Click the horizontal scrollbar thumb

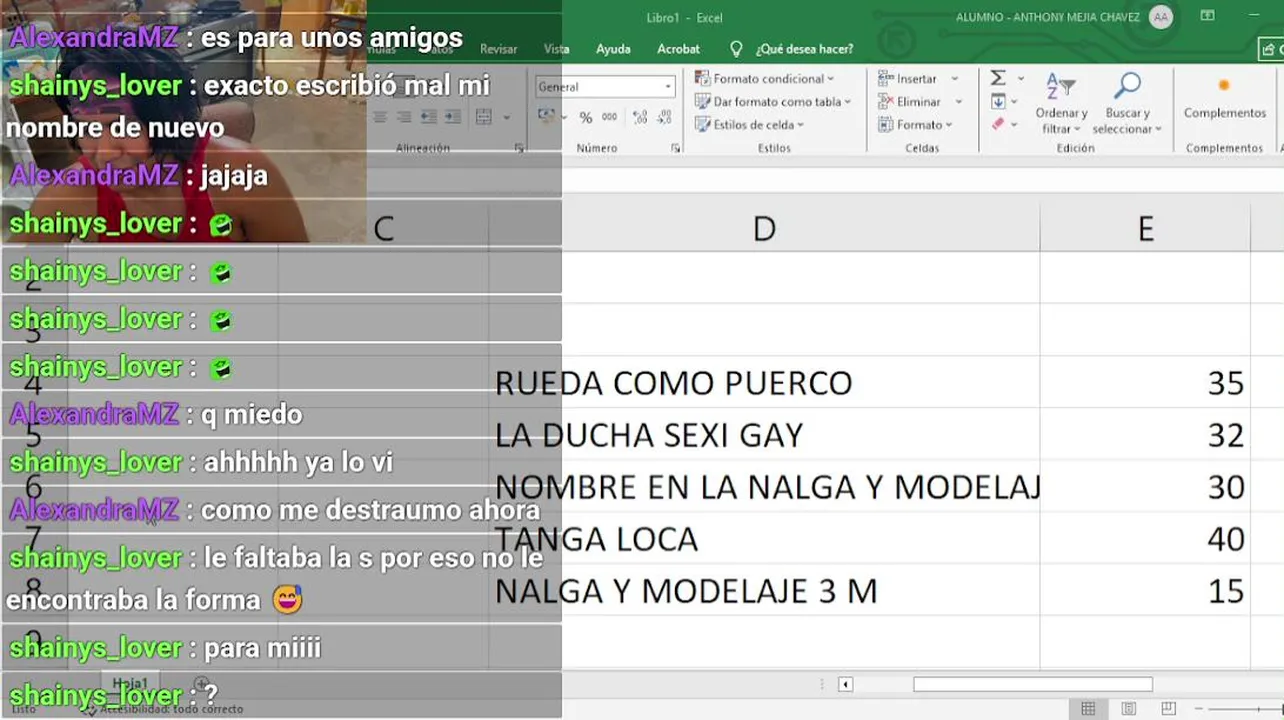click(1032, 684)
